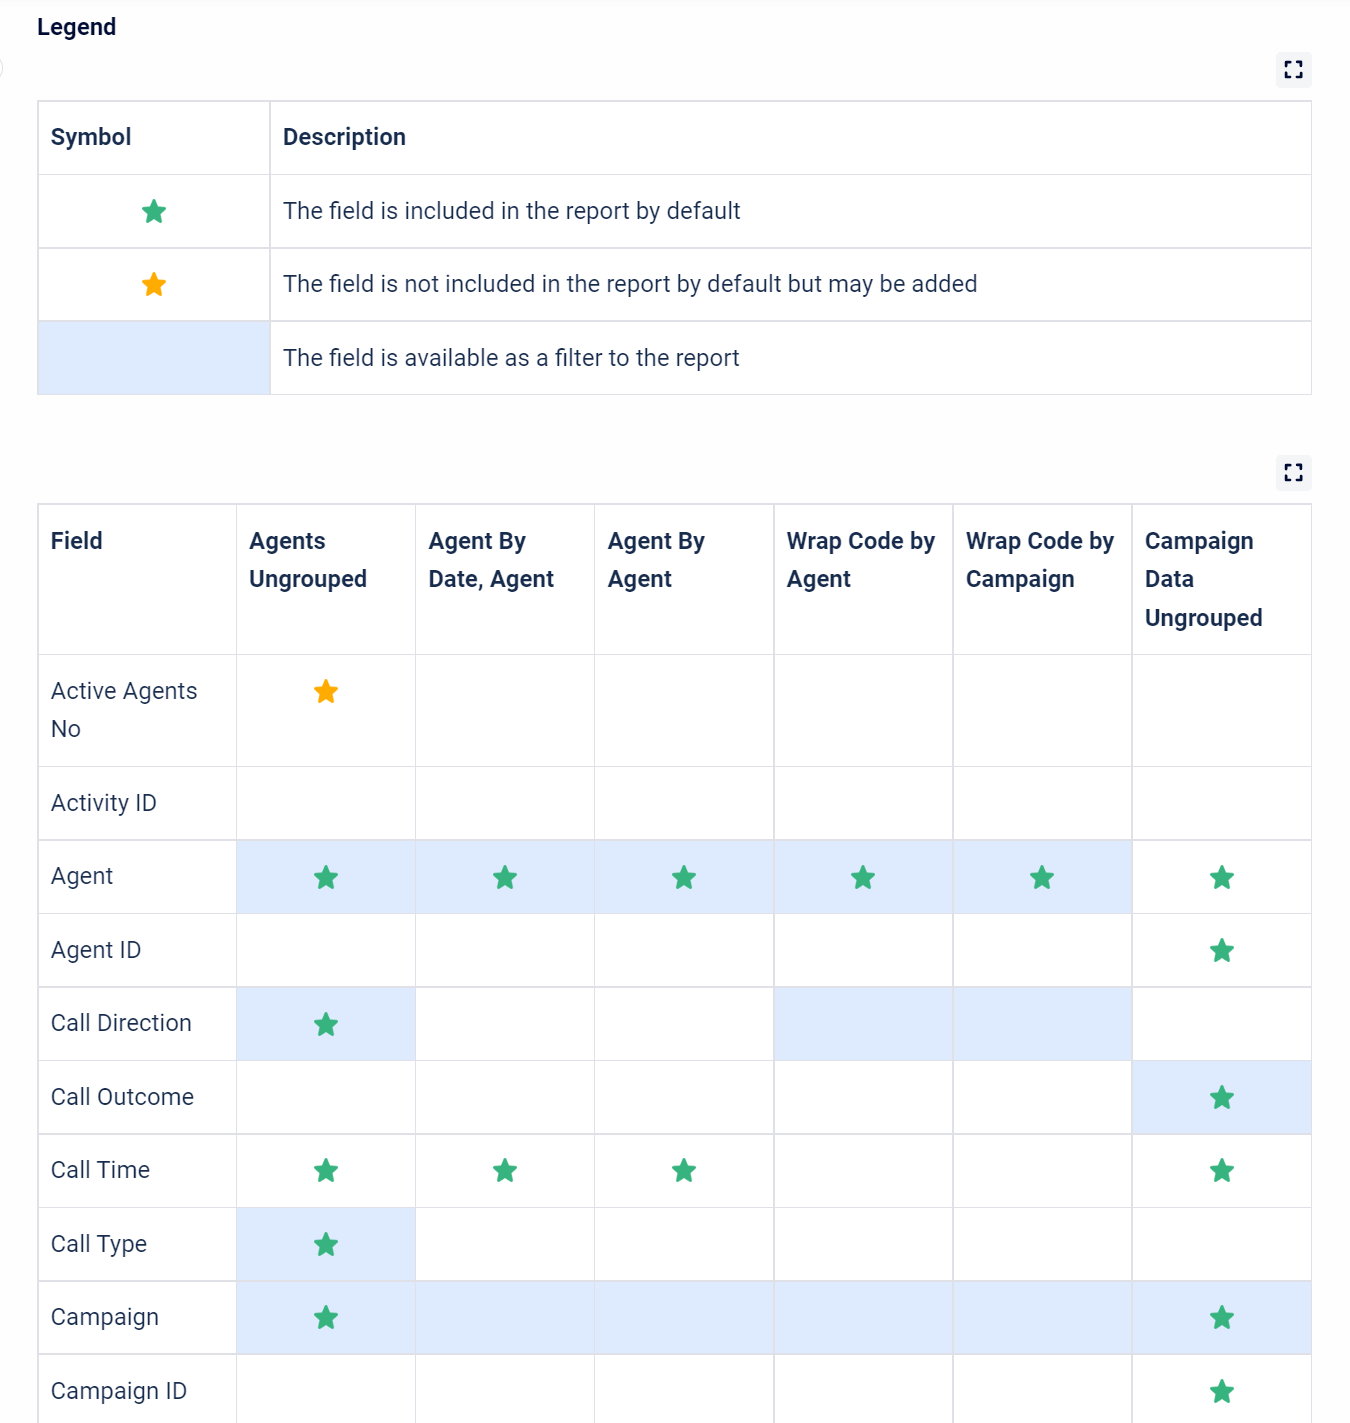Click Call Direction star under Agents Ungrouped
The width and height of the screenshot is (1350, 1423).
pyautogui.click(x=326, y=1025)
